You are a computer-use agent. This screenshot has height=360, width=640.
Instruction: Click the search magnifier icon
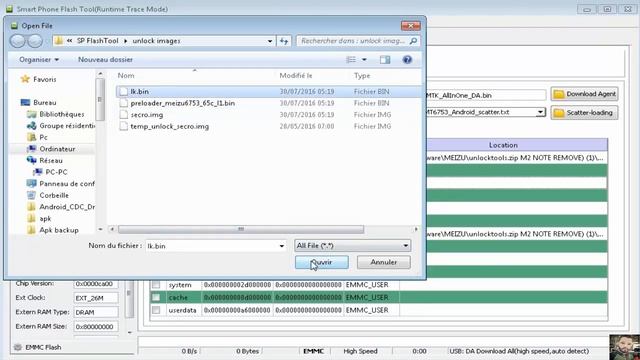point(413,41)
